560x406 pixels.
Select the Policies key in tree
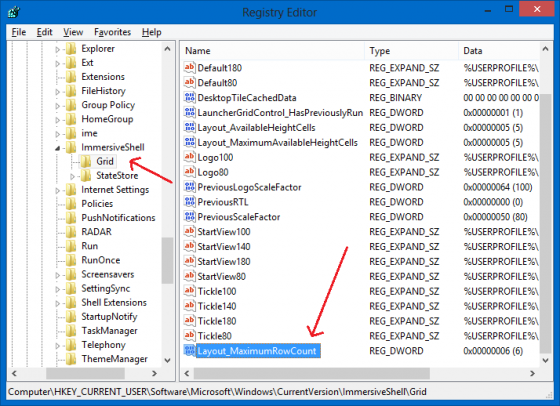[x=97, y=204]
